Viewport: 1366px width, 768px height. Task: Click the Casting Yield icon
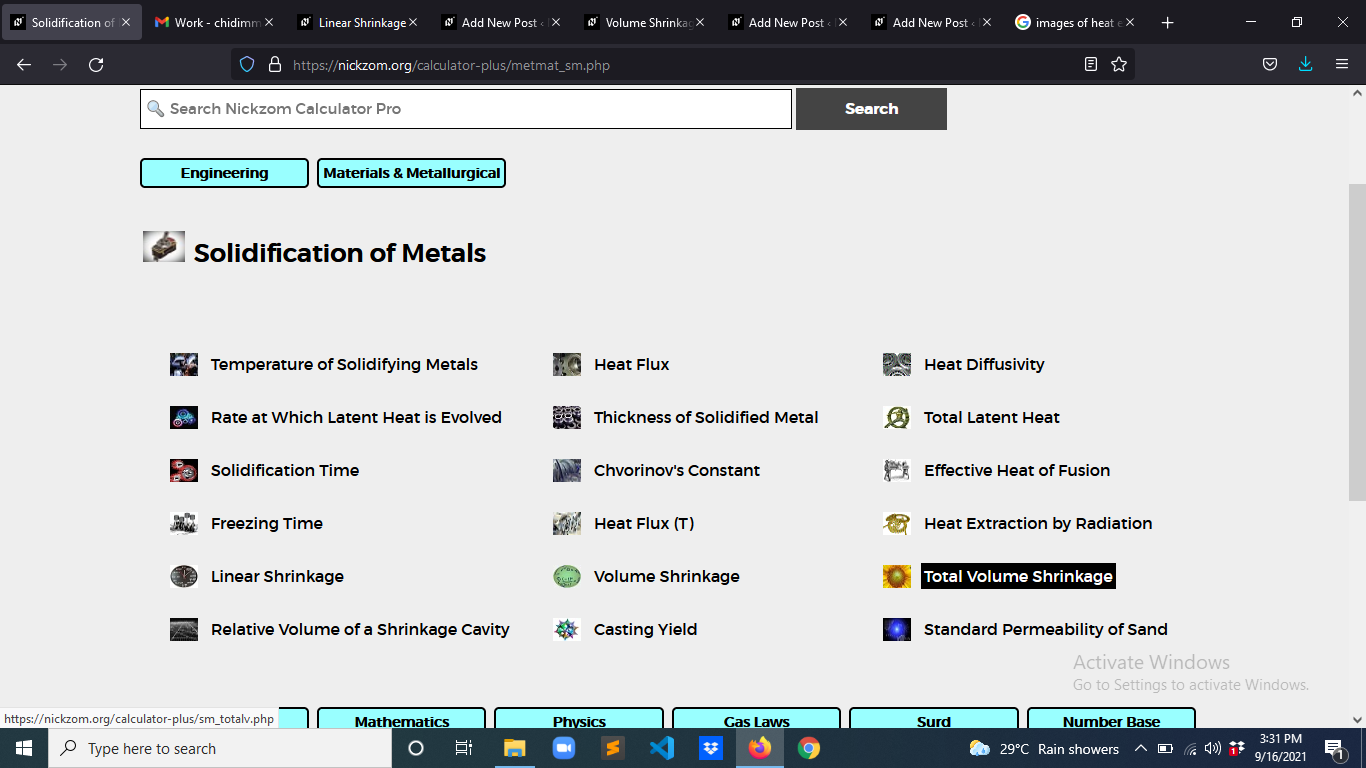(x=567, y=629)
